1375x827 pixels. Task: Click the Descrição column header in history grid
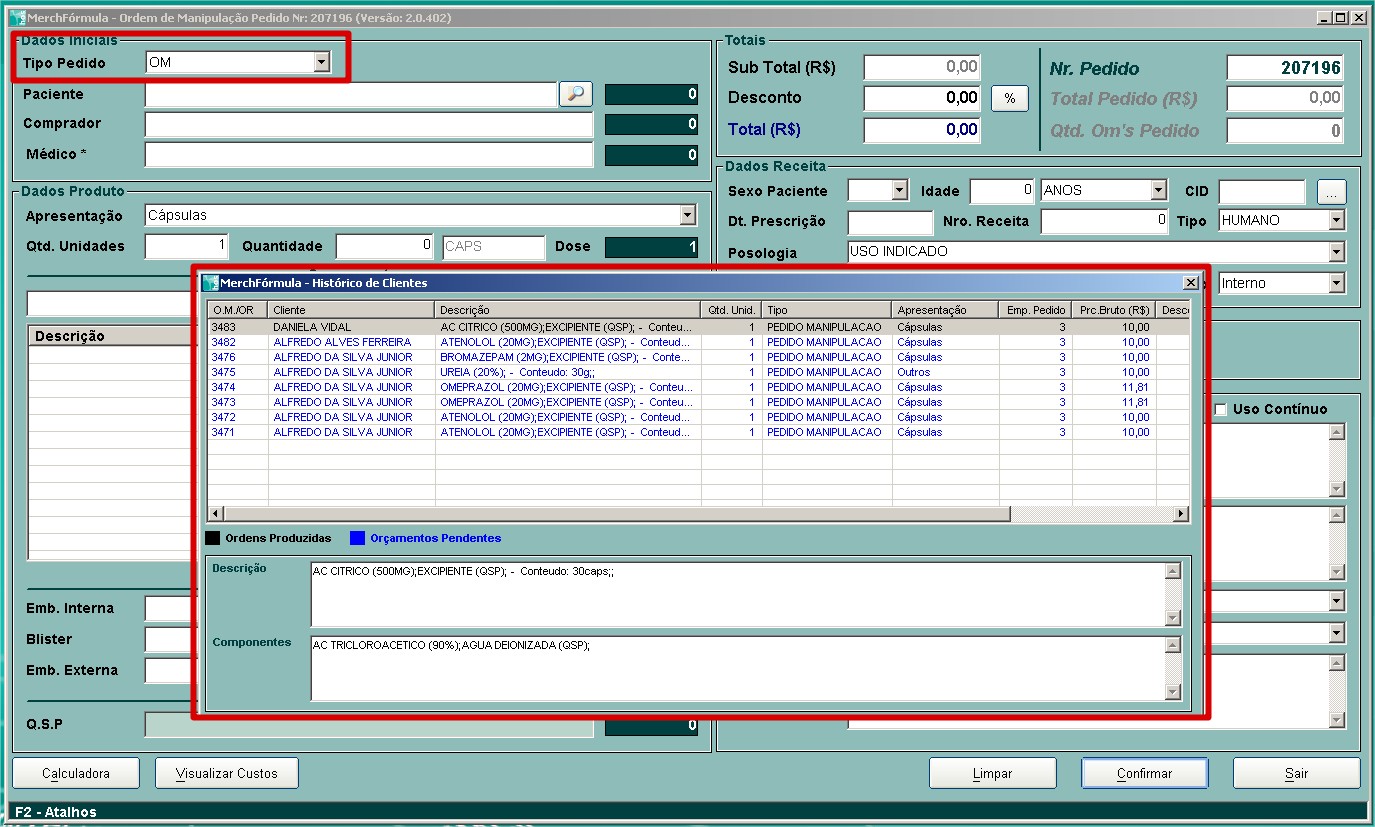(567, 310)
